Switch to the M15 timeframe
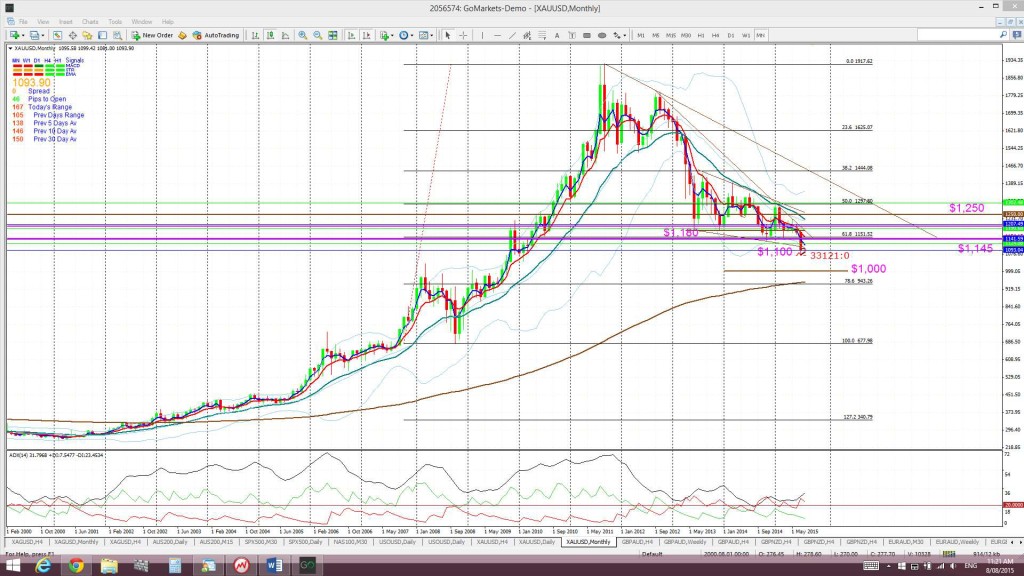This screenshot has height=576, width=1024. click(x=671, y=35)
